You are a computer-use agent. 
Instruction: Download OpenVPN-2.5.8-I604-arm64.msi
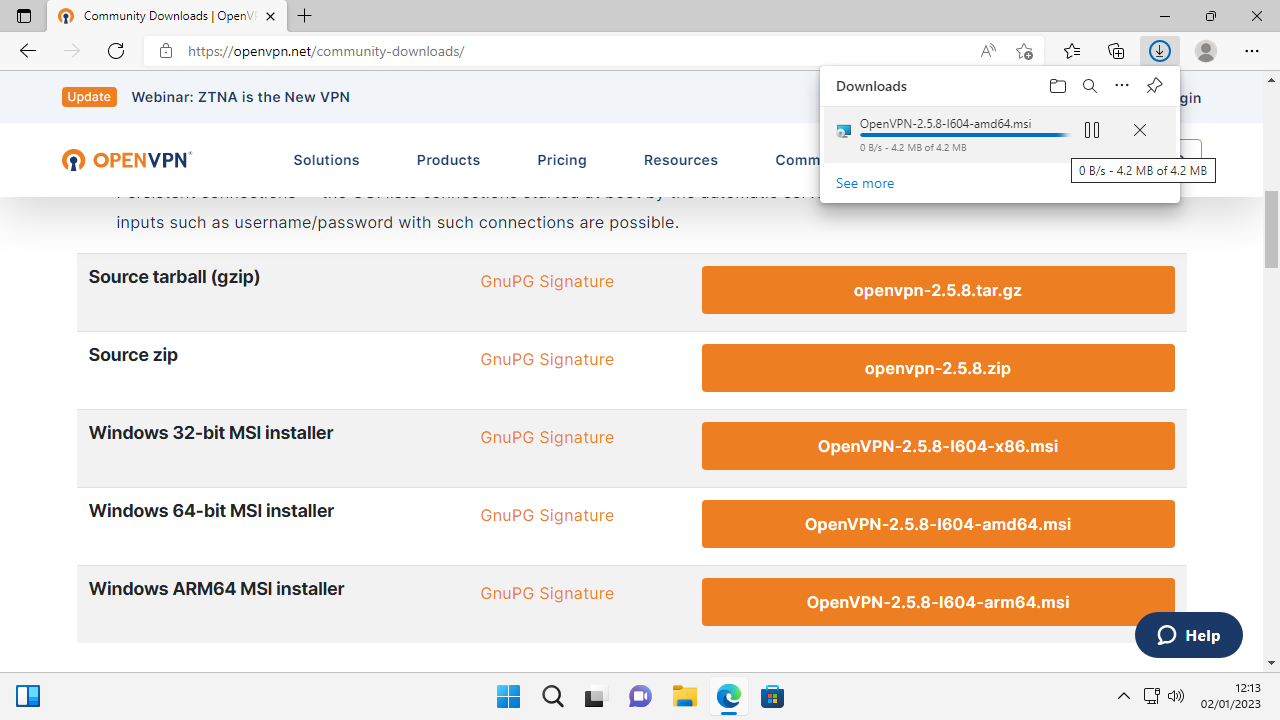938,602
